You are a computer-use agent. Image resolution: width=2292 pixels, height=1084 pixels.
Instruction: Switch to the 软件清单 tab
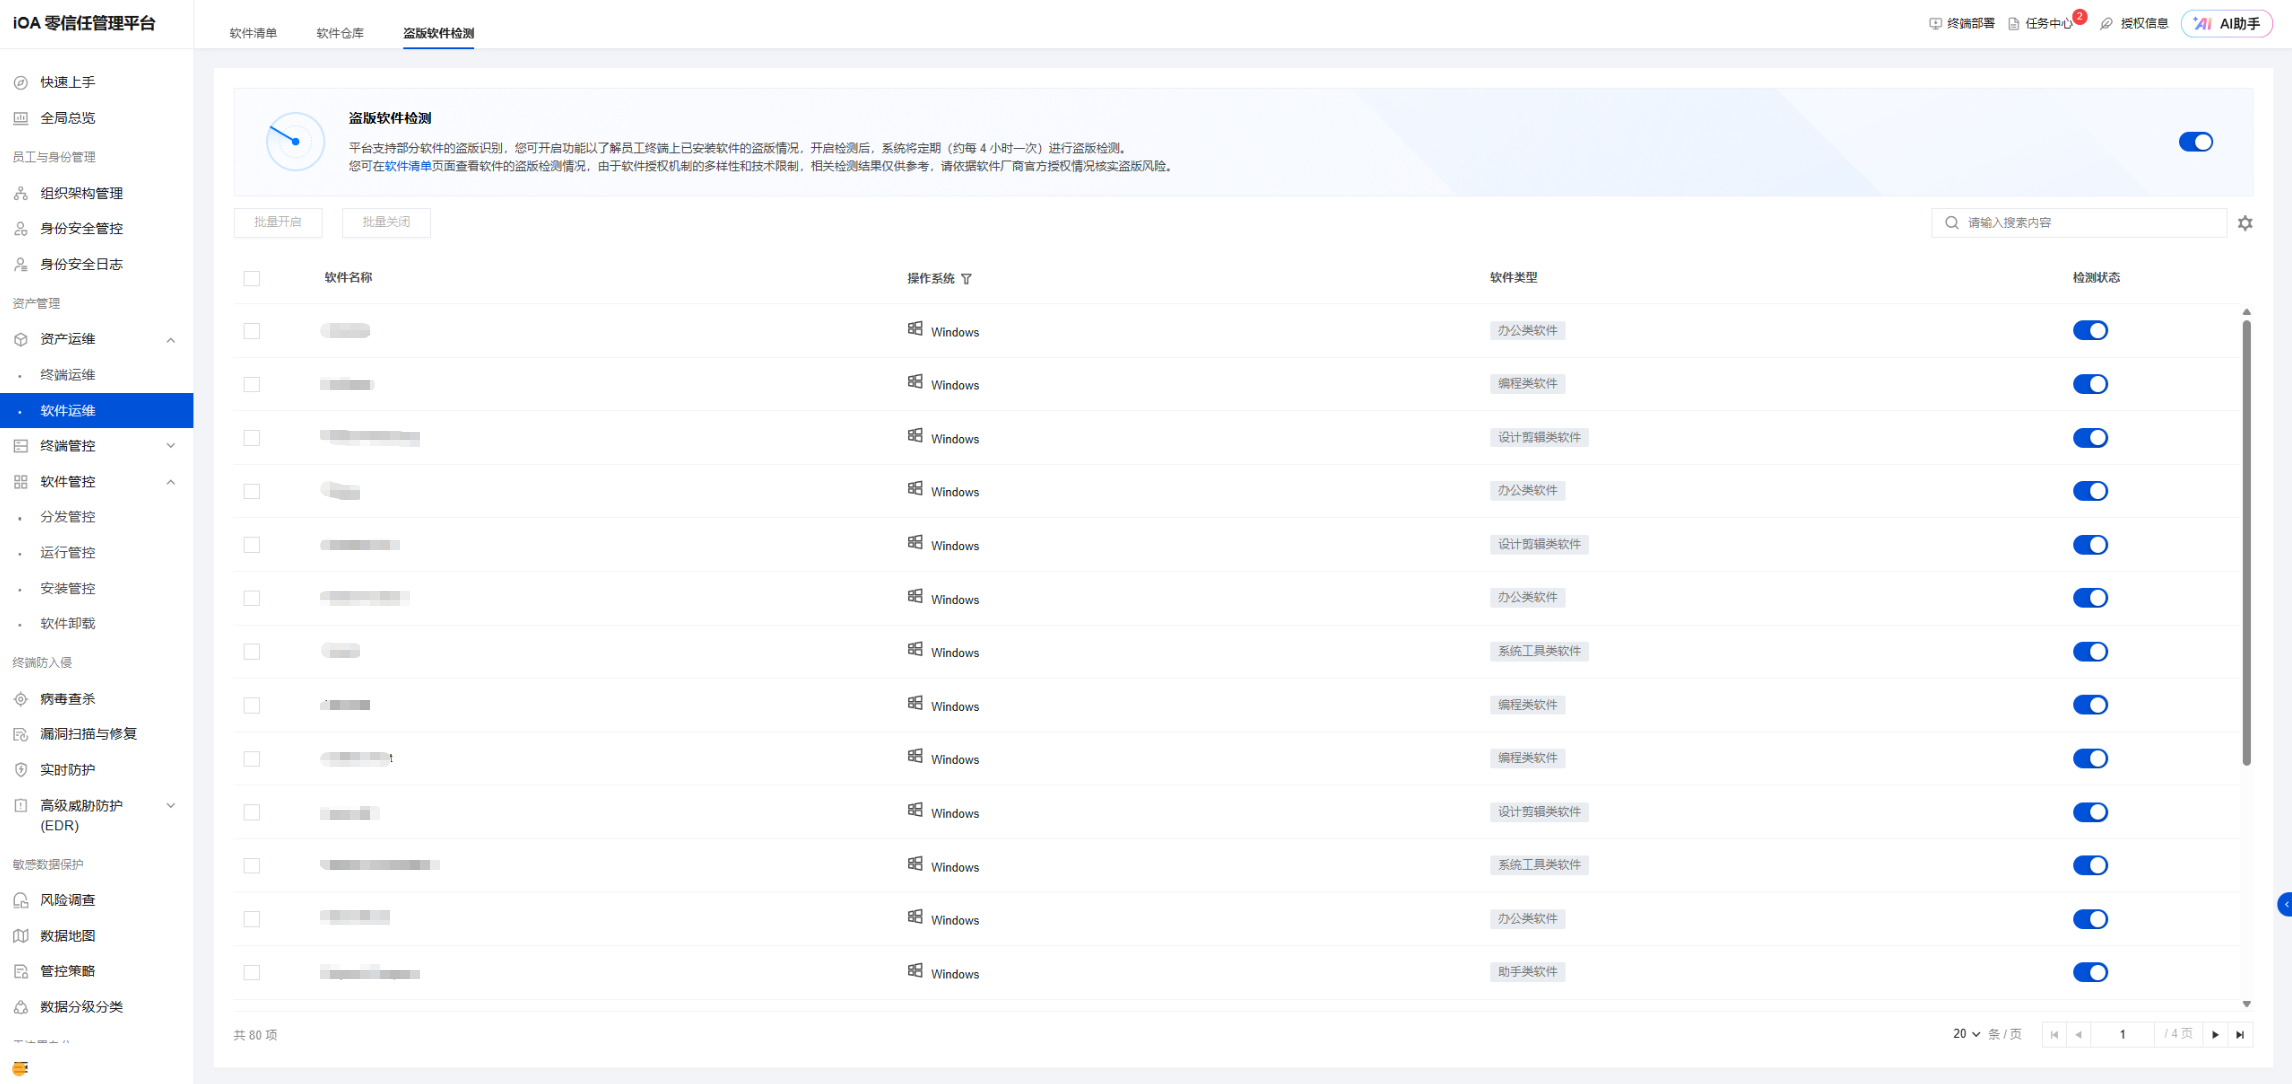[x=253, y=33]
